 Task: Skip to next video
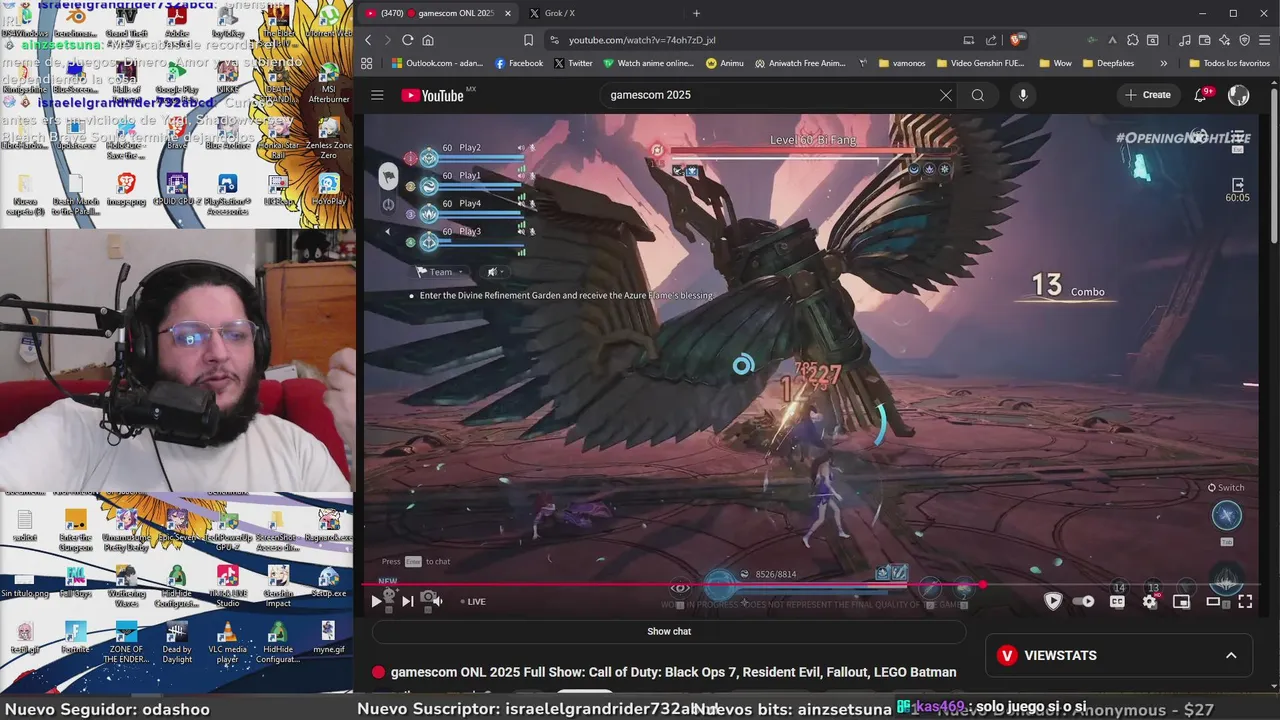[407, 601]
